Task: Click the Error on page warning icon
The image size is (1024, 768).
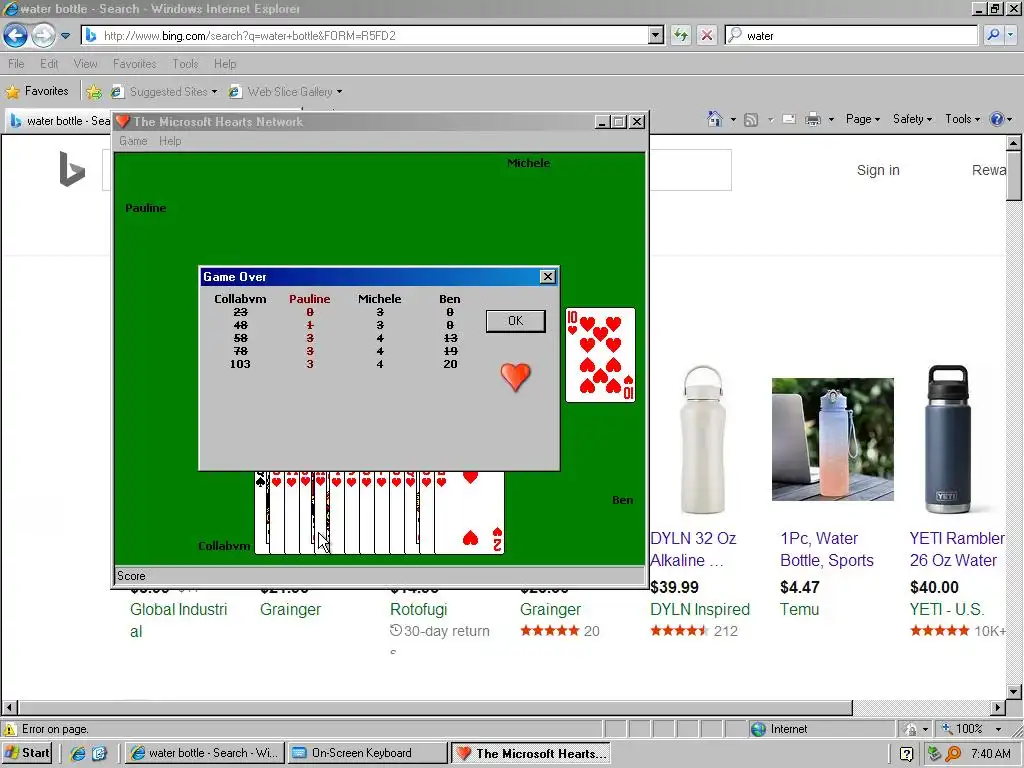Action: pos(10,729)
